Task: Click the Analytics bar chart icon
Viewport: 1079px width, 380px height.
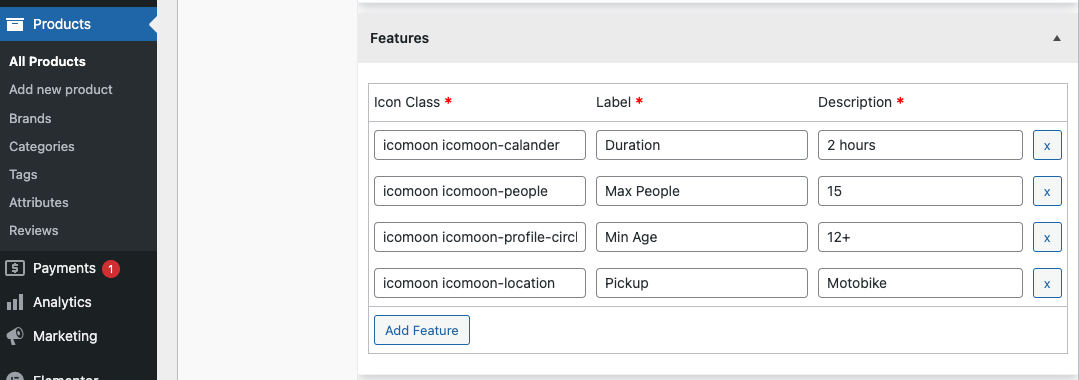Action: (x=15, y=302)
